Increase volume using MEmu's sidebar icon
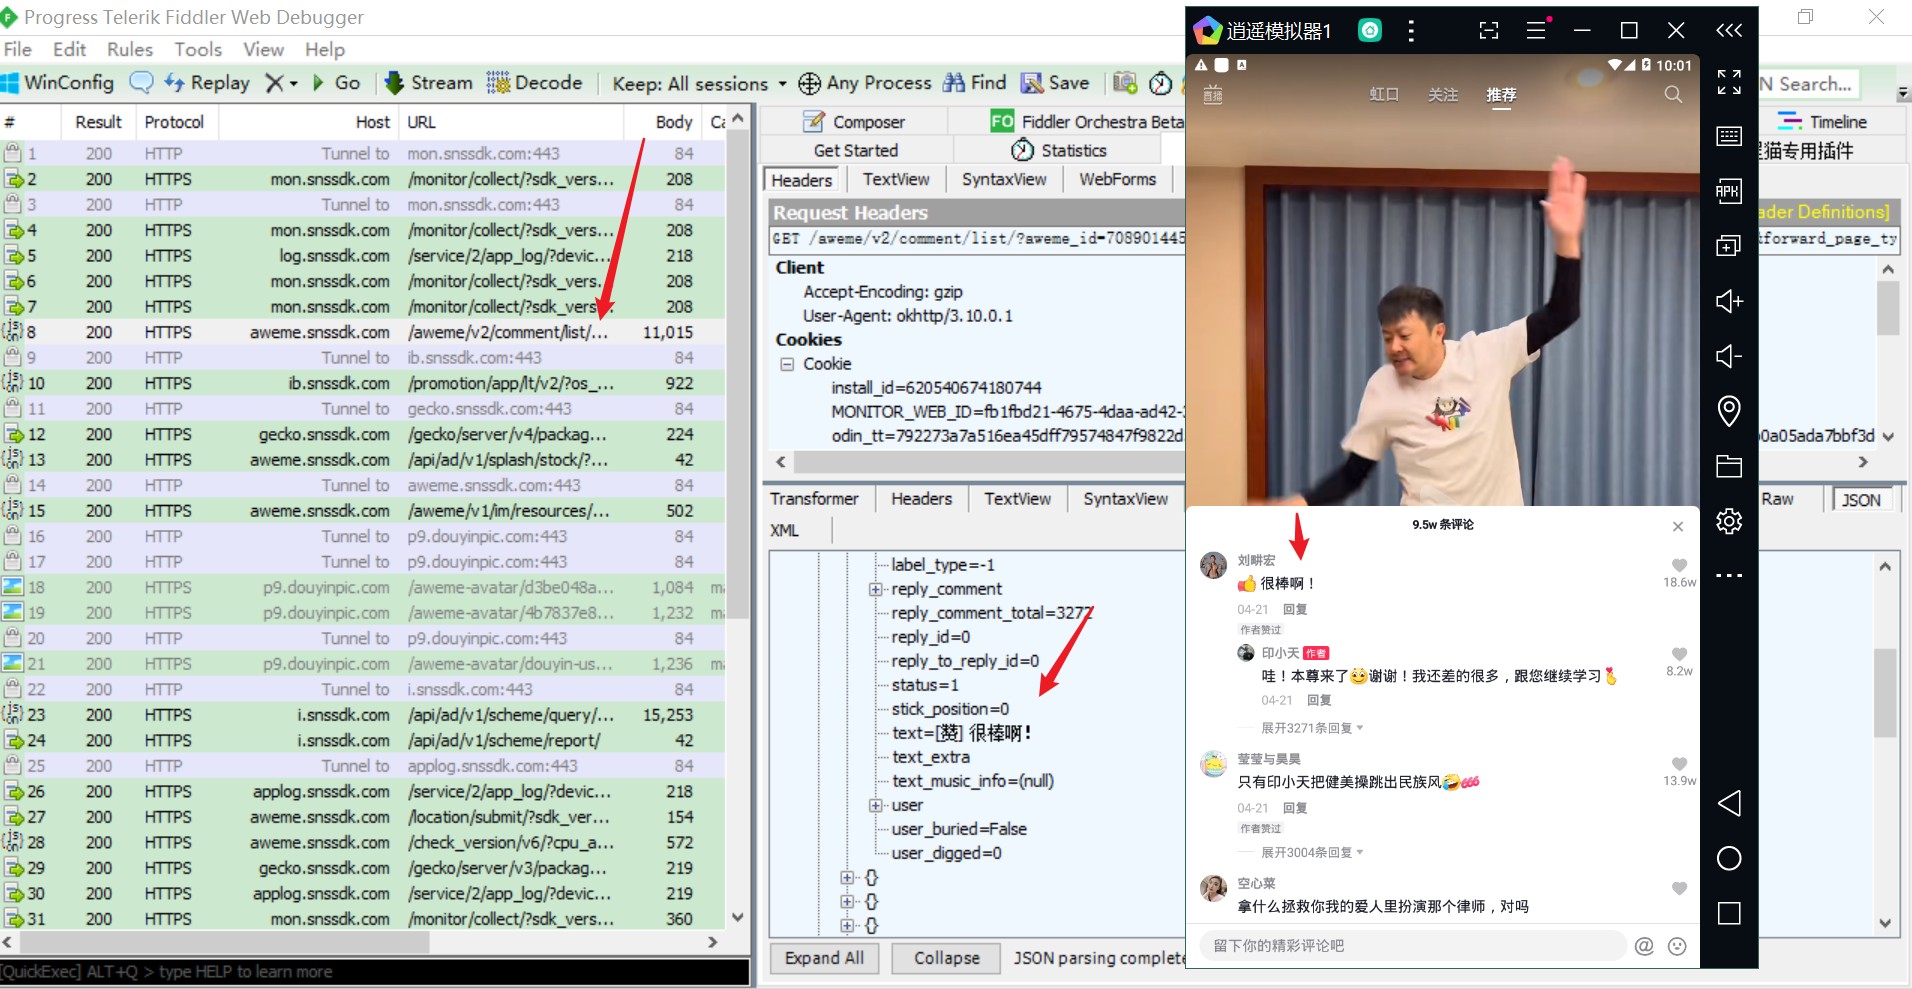1912x989 pixels. (1728, 301)
